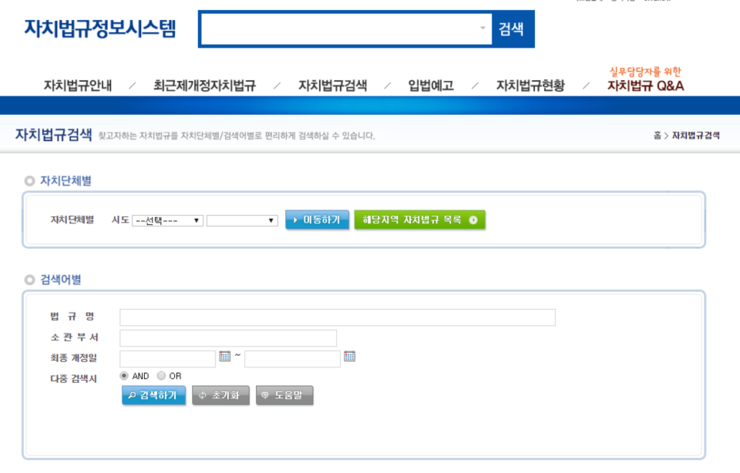
Task: Click the green 해당지역 자치법규 목록 button
Action: 420,220
